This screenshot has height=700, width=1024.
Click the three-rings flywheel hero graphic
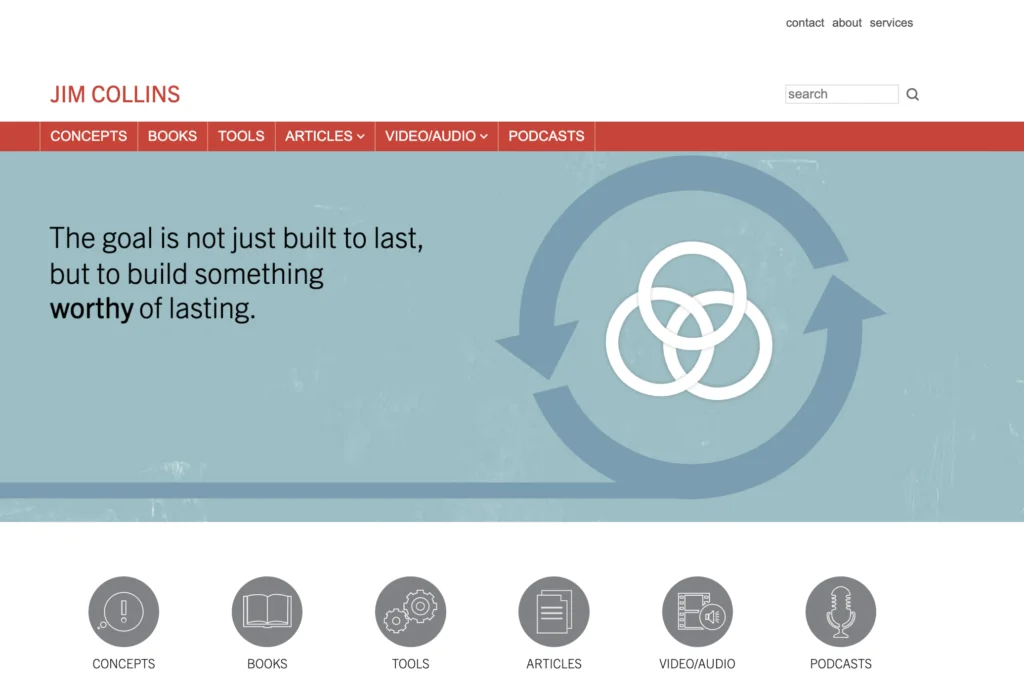point(690,321)
